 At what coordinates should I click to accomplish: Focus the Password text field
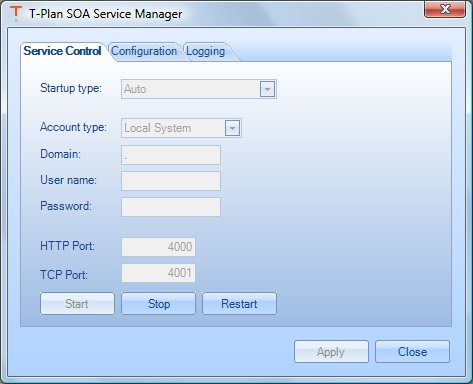[x=171, y=207]
